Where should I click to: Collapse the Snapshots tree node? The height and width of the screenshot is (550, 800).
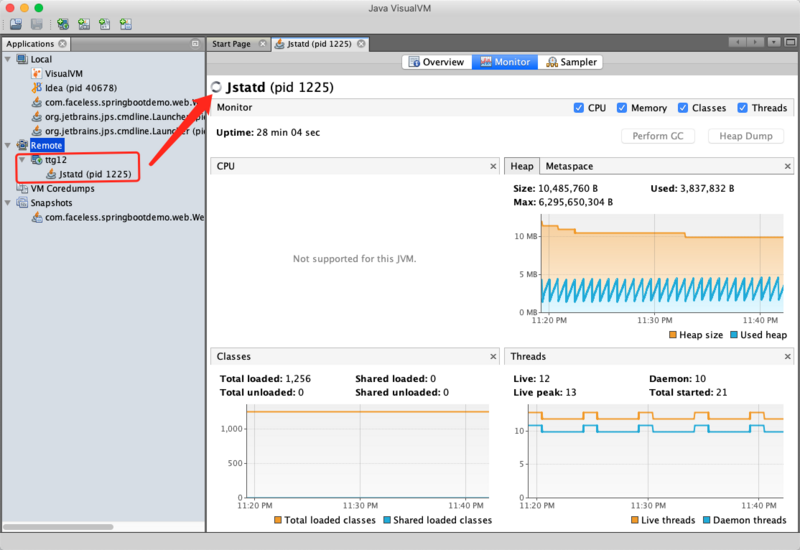coord(8,203)
